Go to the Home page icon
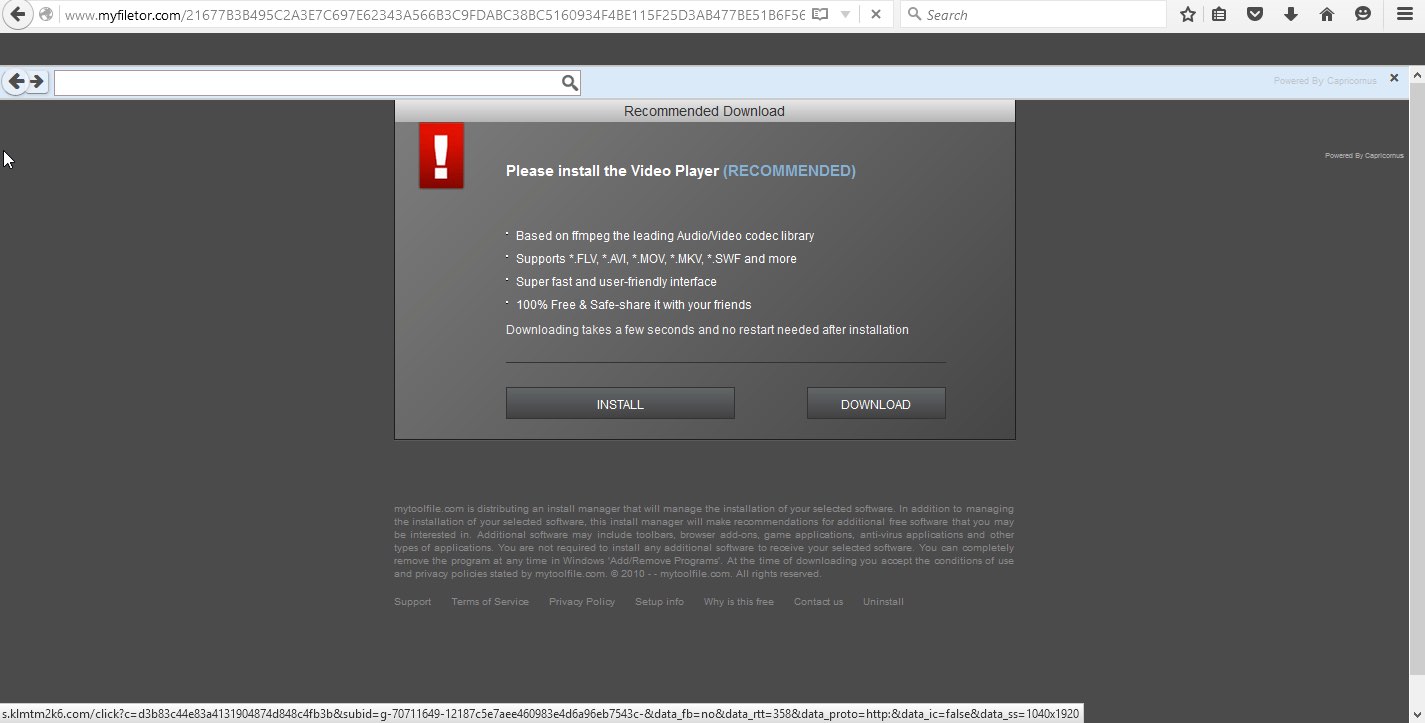This screenshot has width=1425, height=723. click(x=1327, y=15)
